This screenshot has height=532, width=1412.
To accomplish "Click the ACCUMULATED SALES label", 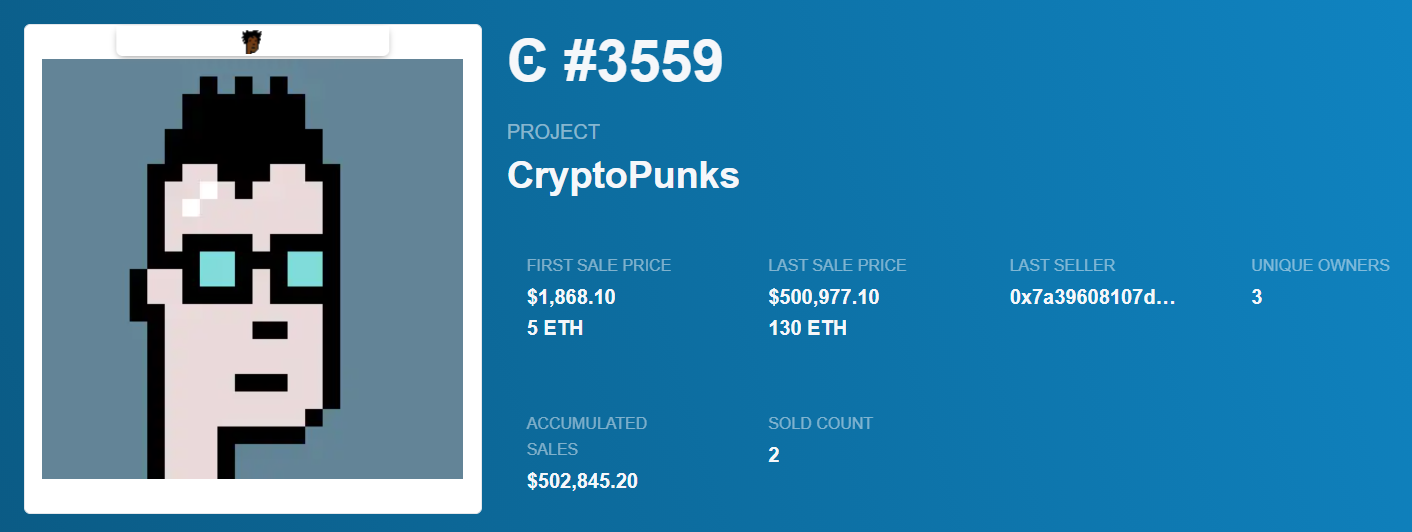I will pos(587,436).
